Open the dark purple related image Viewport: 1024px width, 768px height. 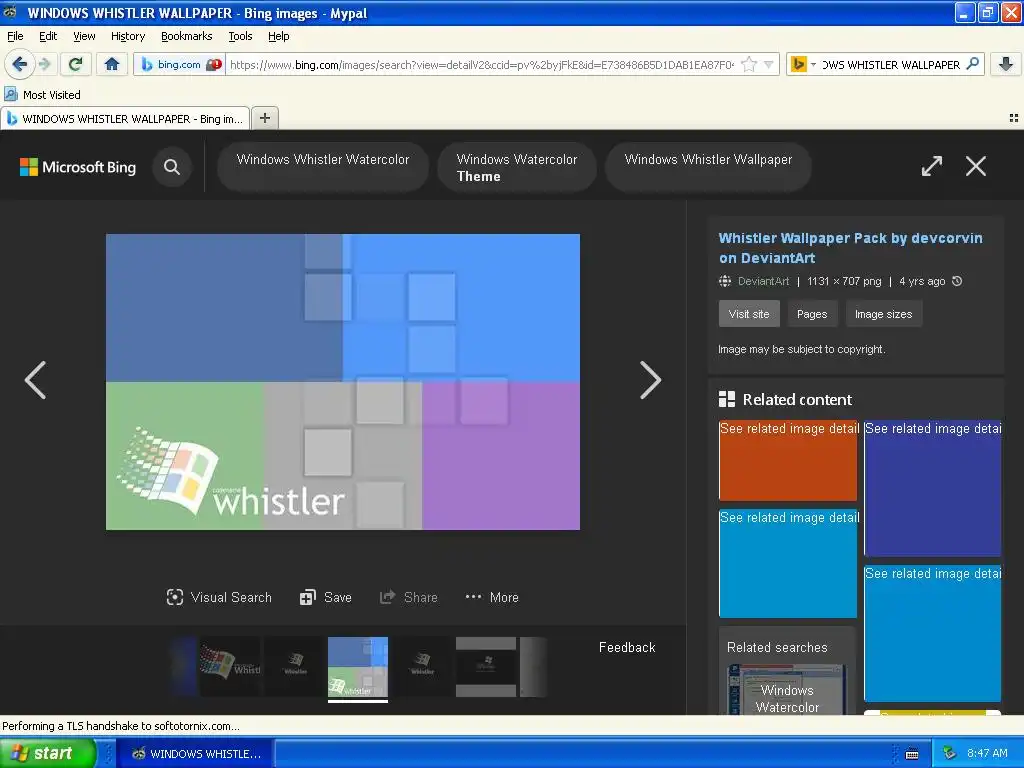coord(933,488)
